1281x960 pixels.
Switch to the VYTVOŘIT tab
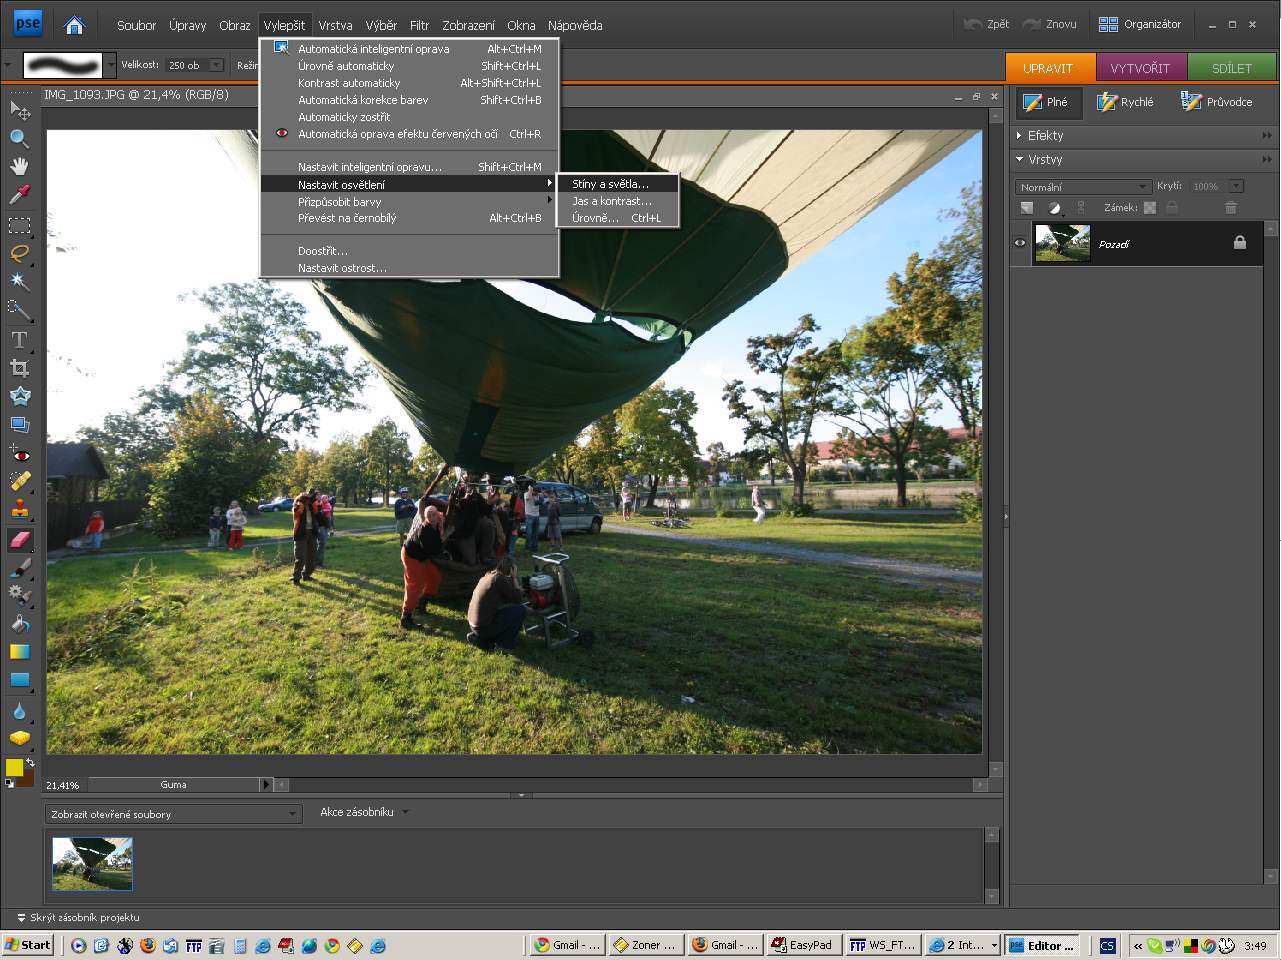1139,68
